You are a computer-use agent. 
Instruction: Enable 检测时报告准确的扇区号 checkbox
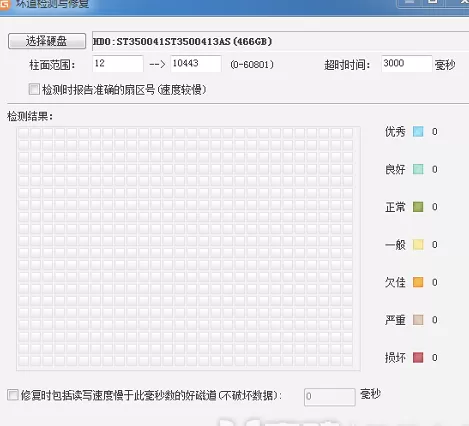click(x=34, y=89)
